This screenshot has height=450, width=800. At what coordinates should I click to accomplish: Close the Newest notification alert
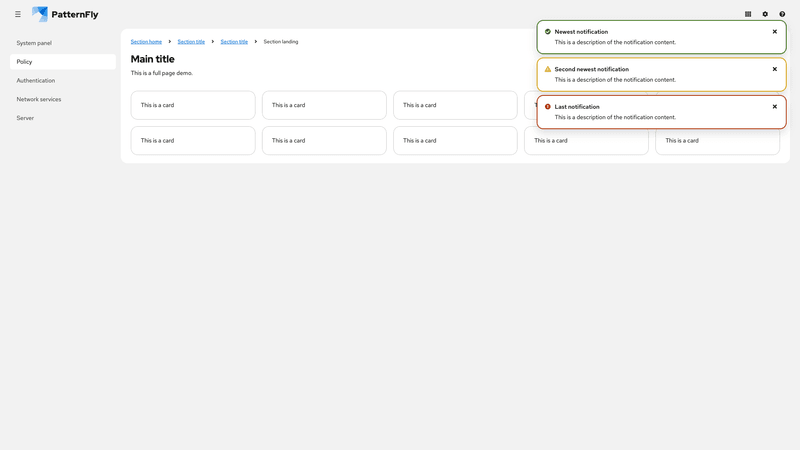[774, 32]
